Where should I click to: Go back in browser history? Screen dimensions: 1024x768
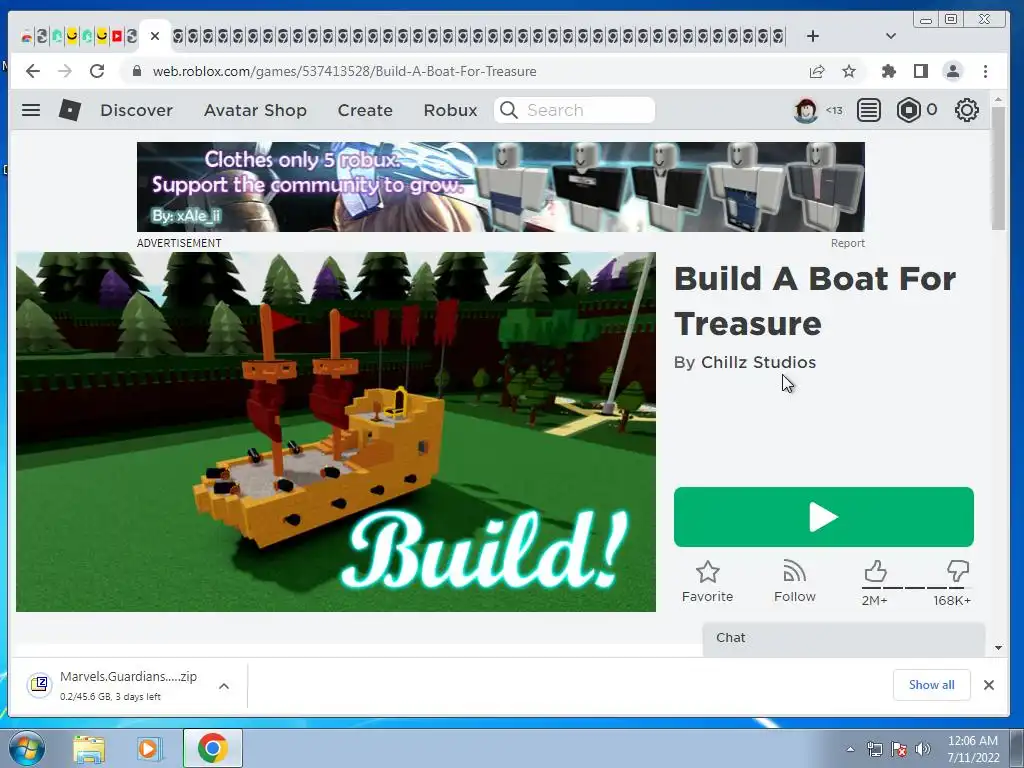(x=33, y=71)
